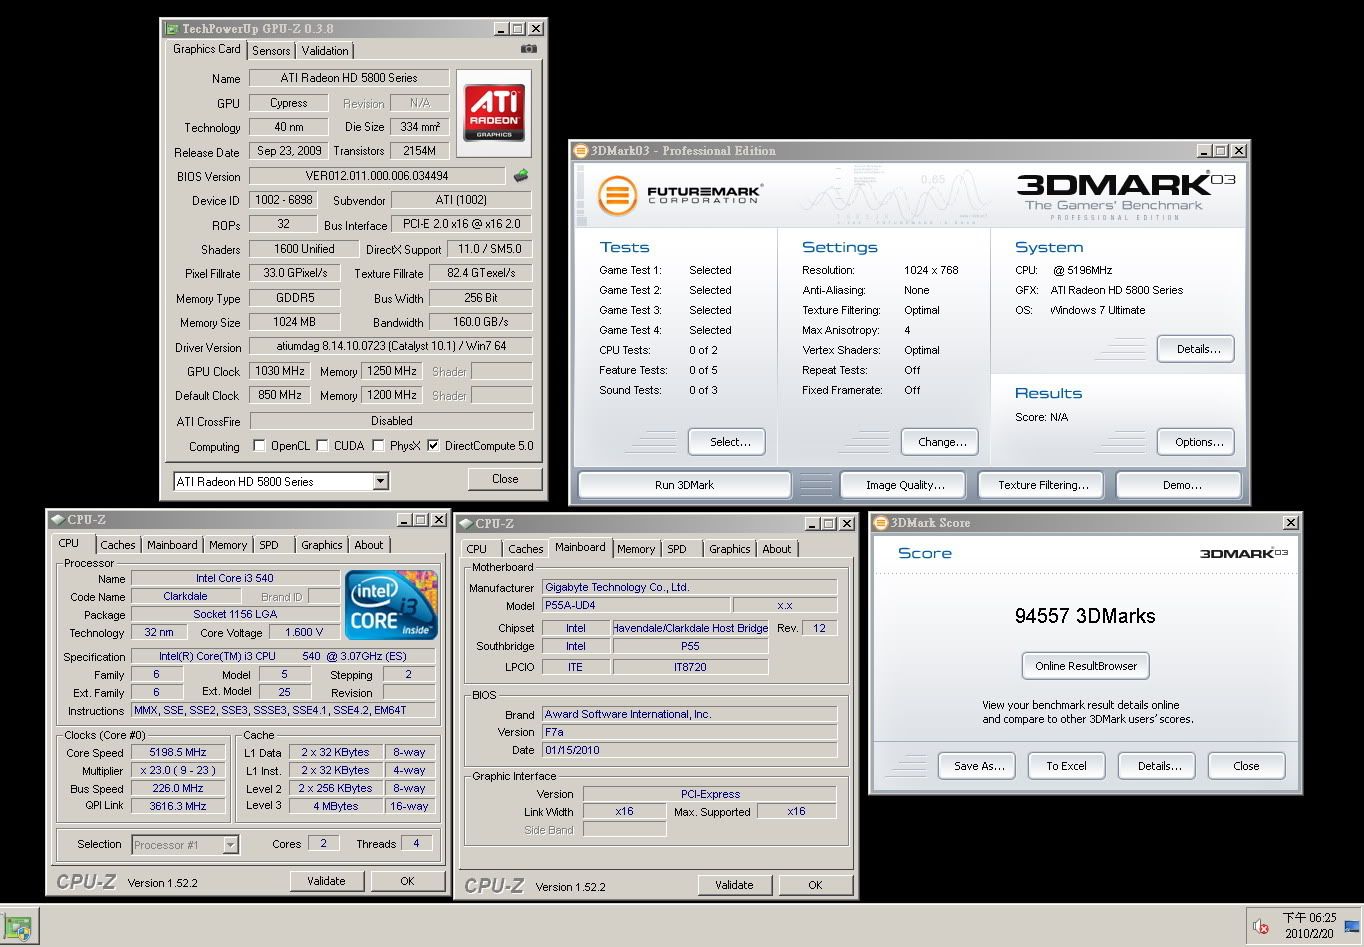The width and height of the screenshot is (1364, 947).
Task: Open Texture Filtering... in 3DMark03
Action: click(x=1043, y=485)
